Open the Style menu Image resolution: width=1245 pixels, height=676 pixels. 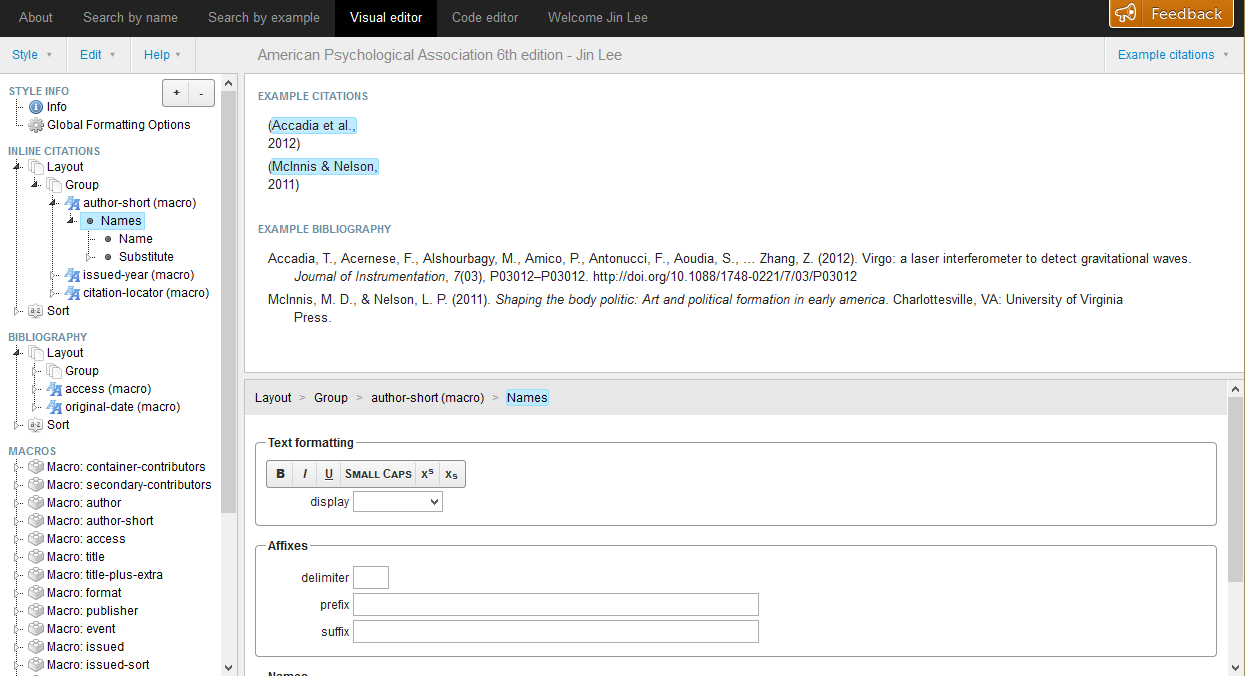click(32, 55)
